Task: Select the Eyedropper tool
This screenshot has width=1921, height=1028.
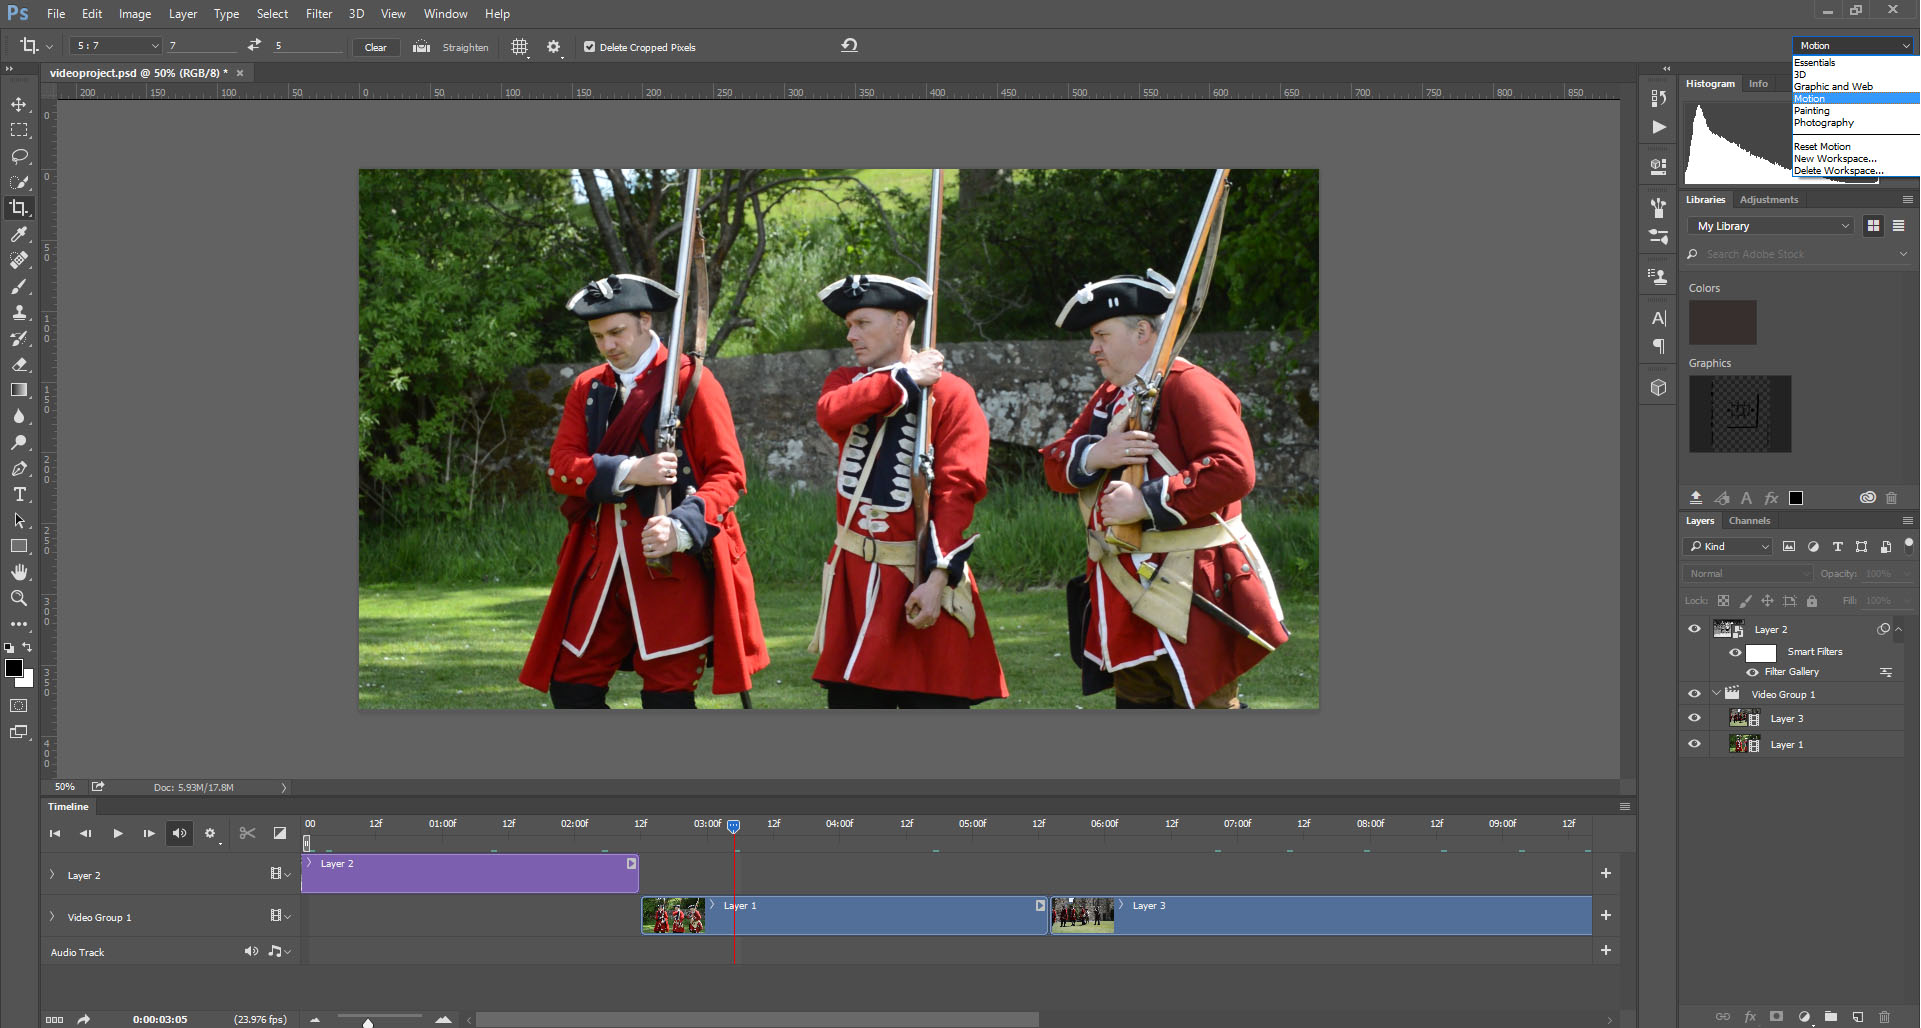Action: pos(19,234)
